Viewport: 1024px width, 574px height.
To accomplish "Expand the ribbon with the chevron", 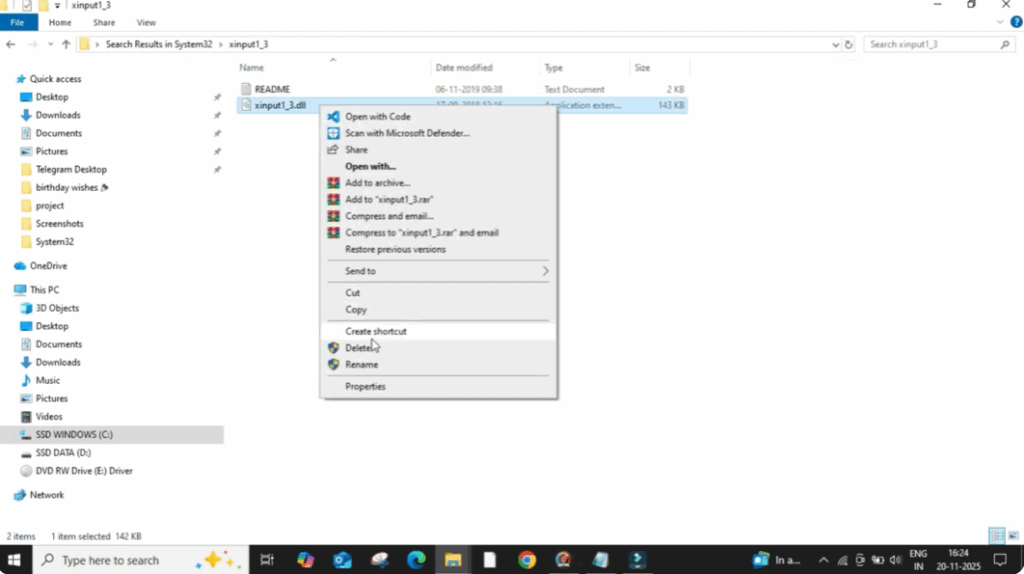I will 1001,22.
